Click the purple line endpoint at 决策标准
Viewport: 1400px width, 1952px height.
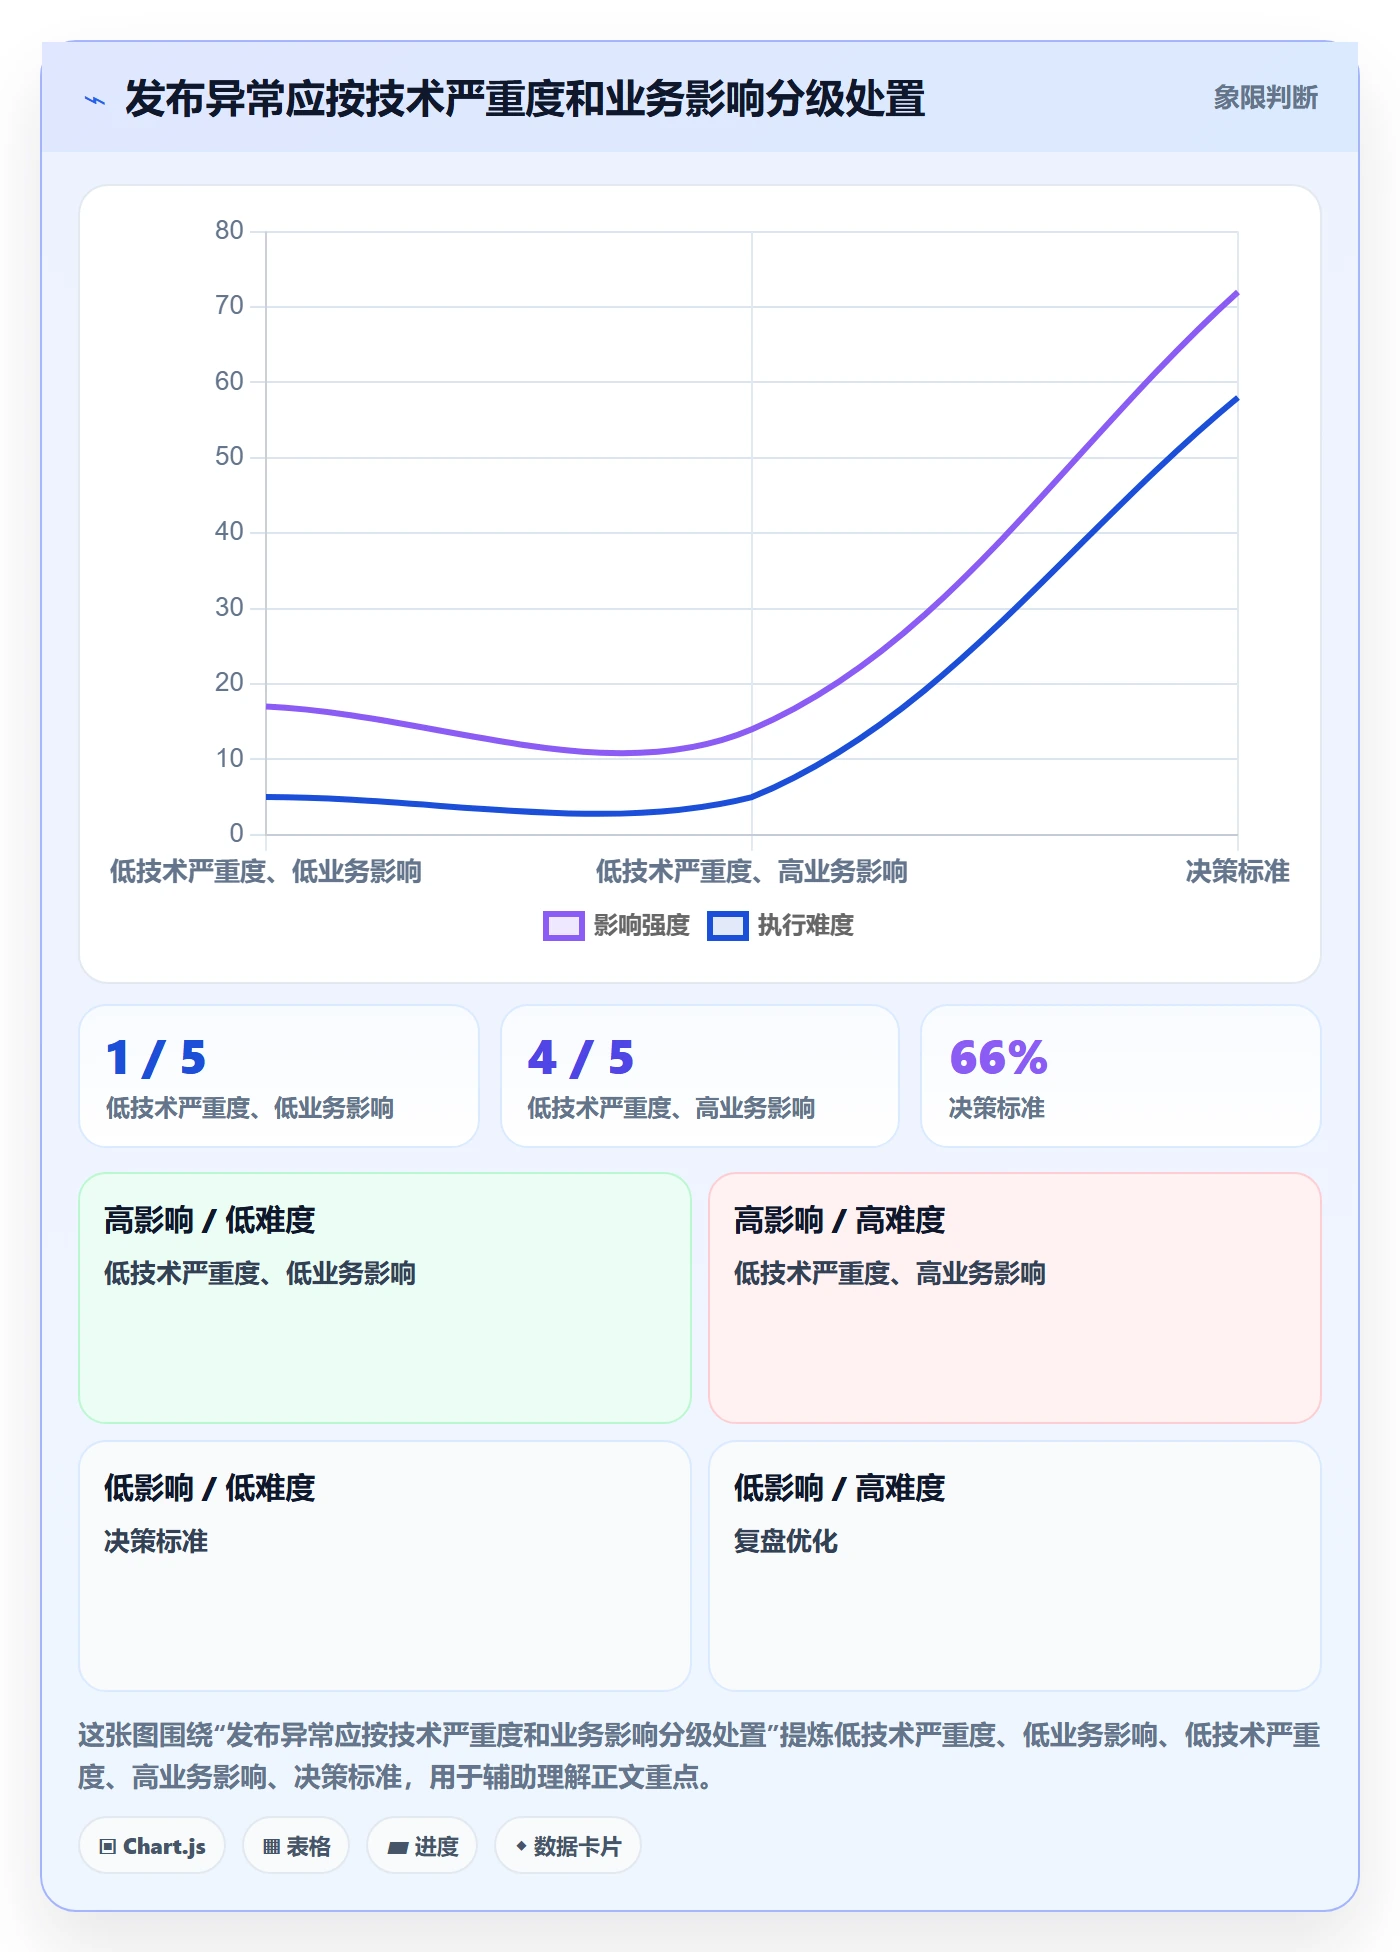point(1237,293)
